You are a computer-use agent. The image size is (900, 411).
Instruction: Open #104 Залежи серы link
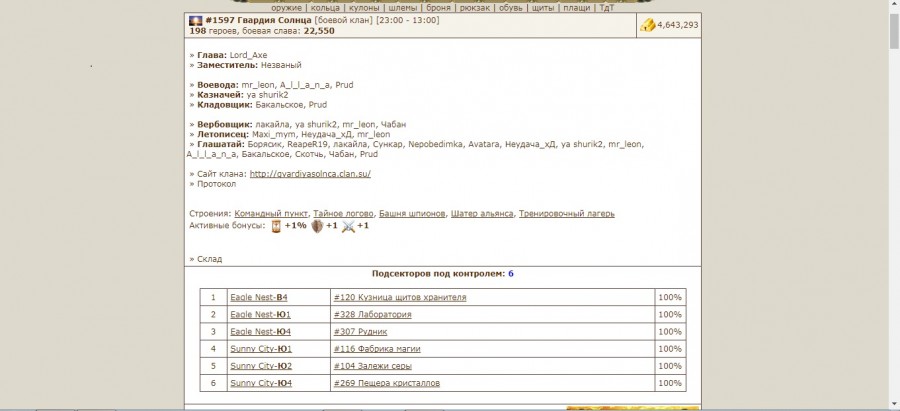pos(373,366)
